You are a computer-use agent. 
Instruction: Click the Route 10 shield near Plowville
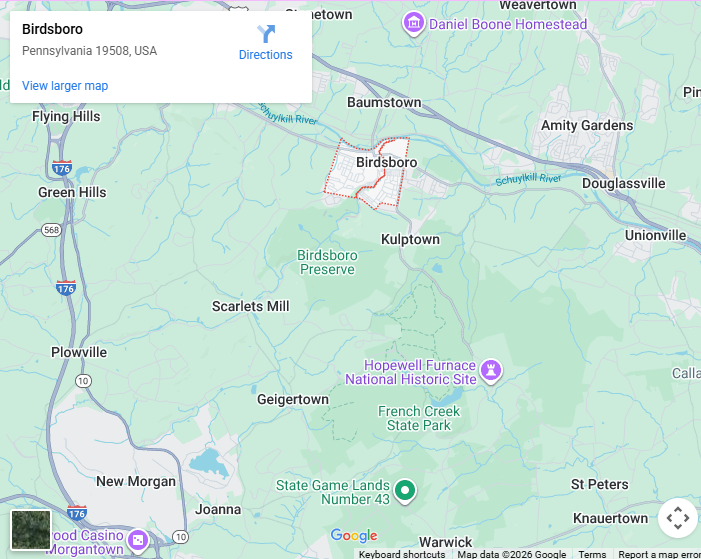(83, 381)
